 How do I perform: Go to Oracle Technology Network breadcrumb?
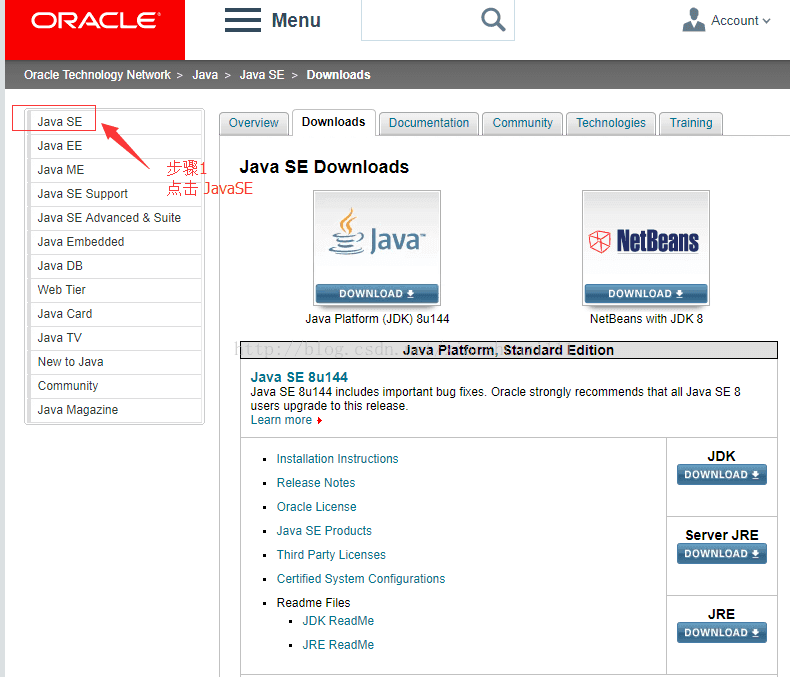tap(97, 75)
